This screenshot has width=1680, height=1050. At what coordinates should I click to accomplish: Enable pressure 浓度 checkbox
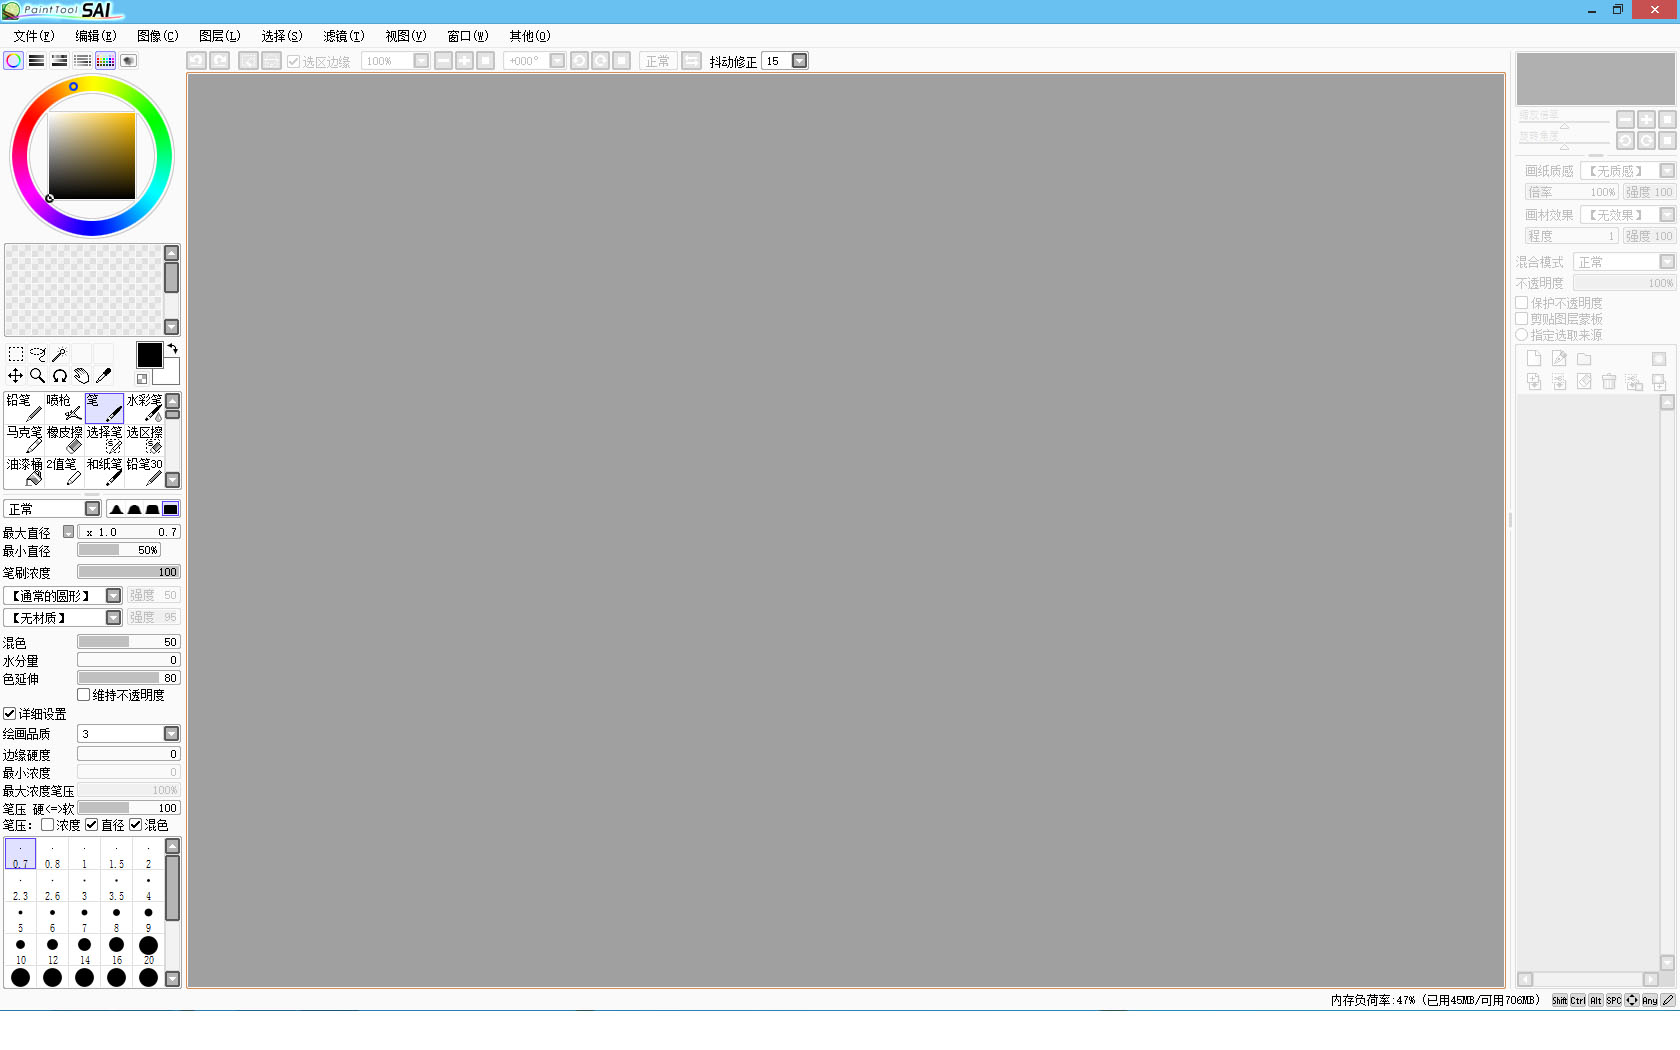tap(47, 825)
